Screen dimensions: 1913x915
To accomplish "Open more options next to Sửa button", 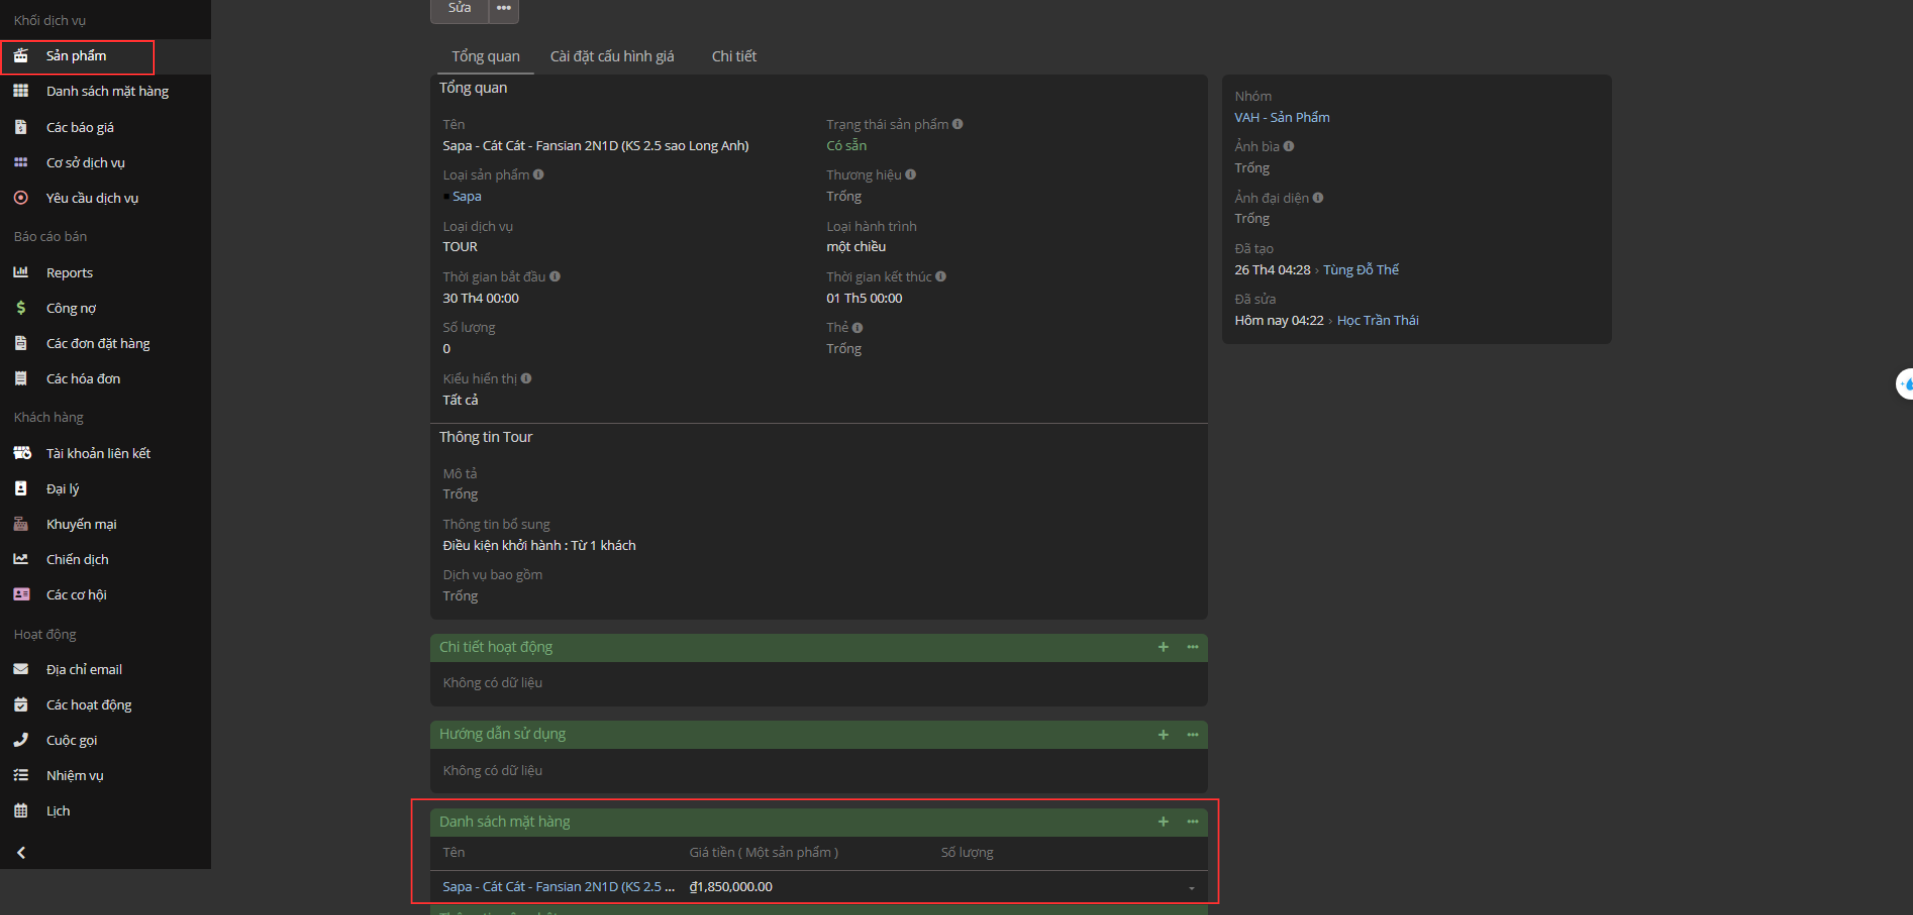I will tap(503, 8).
